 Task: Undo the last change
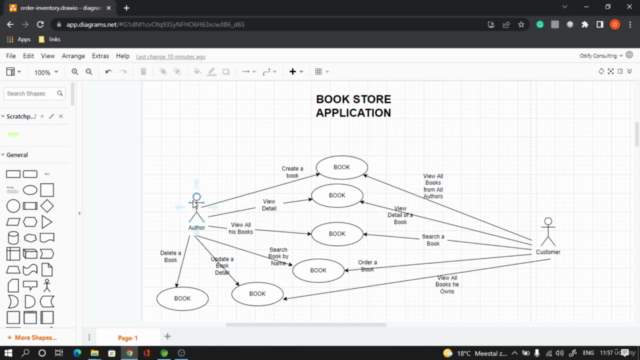[108, 72]
